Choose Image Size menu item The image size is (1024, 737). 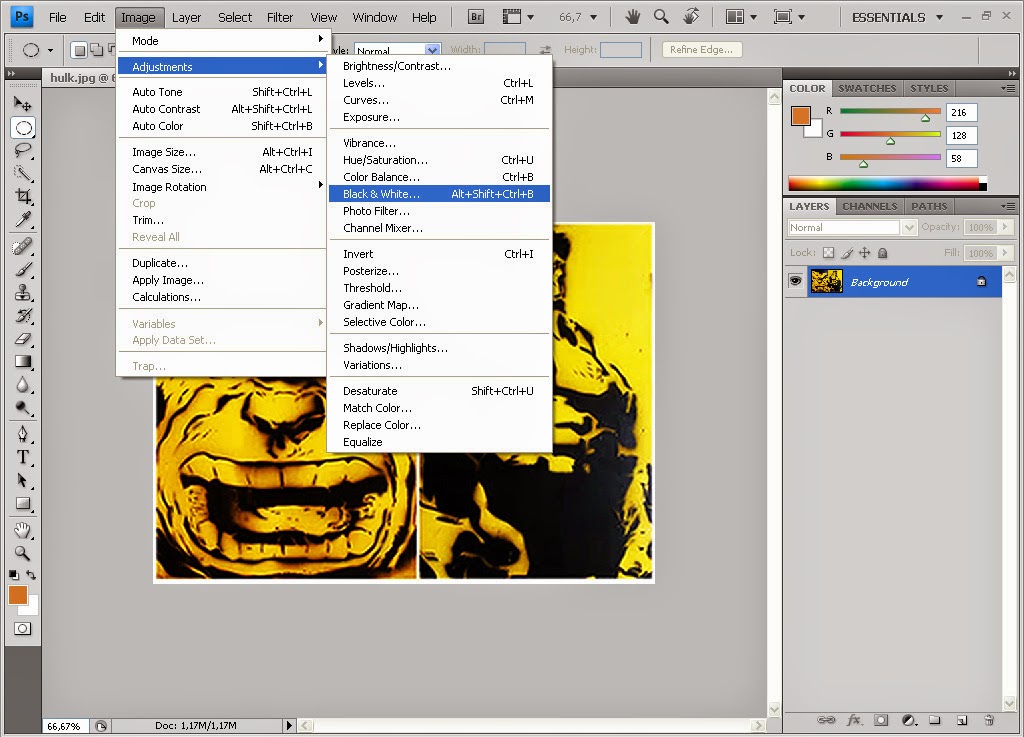click(222, 152)
